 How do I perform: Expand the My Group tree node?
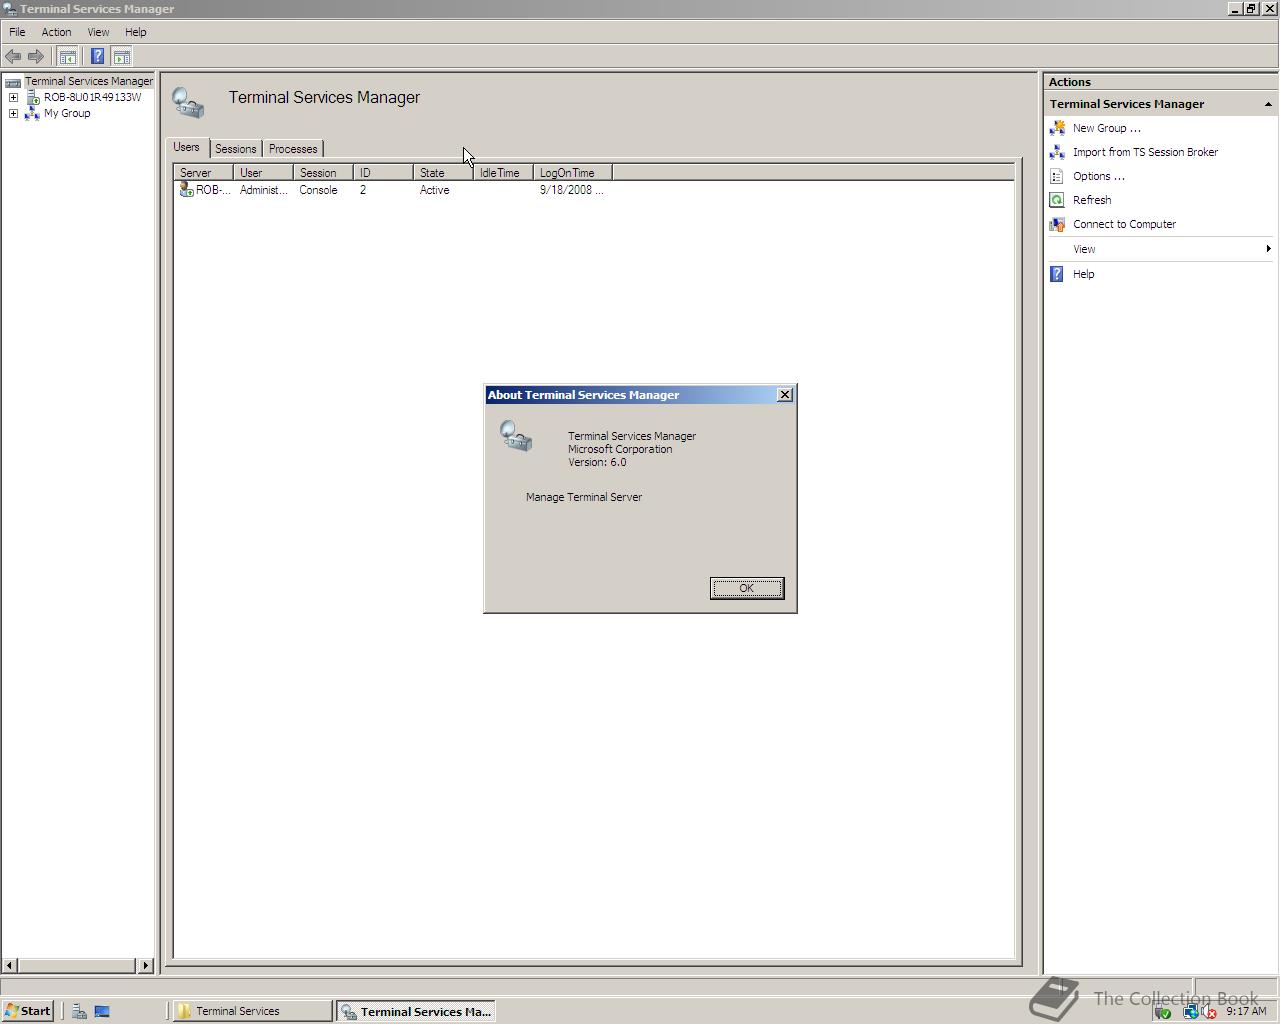click(13, 113)
